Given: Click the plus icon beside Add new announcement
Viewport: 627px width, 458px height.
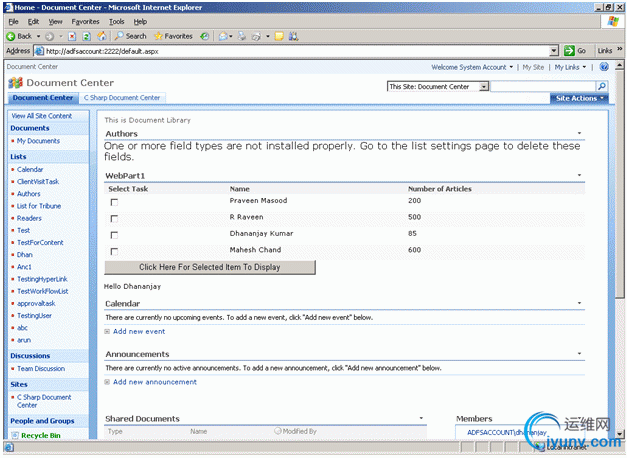Looking at the screenshot, I should click(x=107, y=382).
